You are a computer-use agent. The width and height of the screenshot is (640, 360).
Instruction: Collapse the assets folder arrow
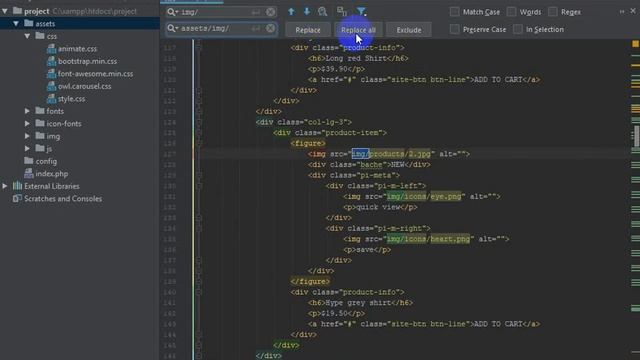click(16, 24)
